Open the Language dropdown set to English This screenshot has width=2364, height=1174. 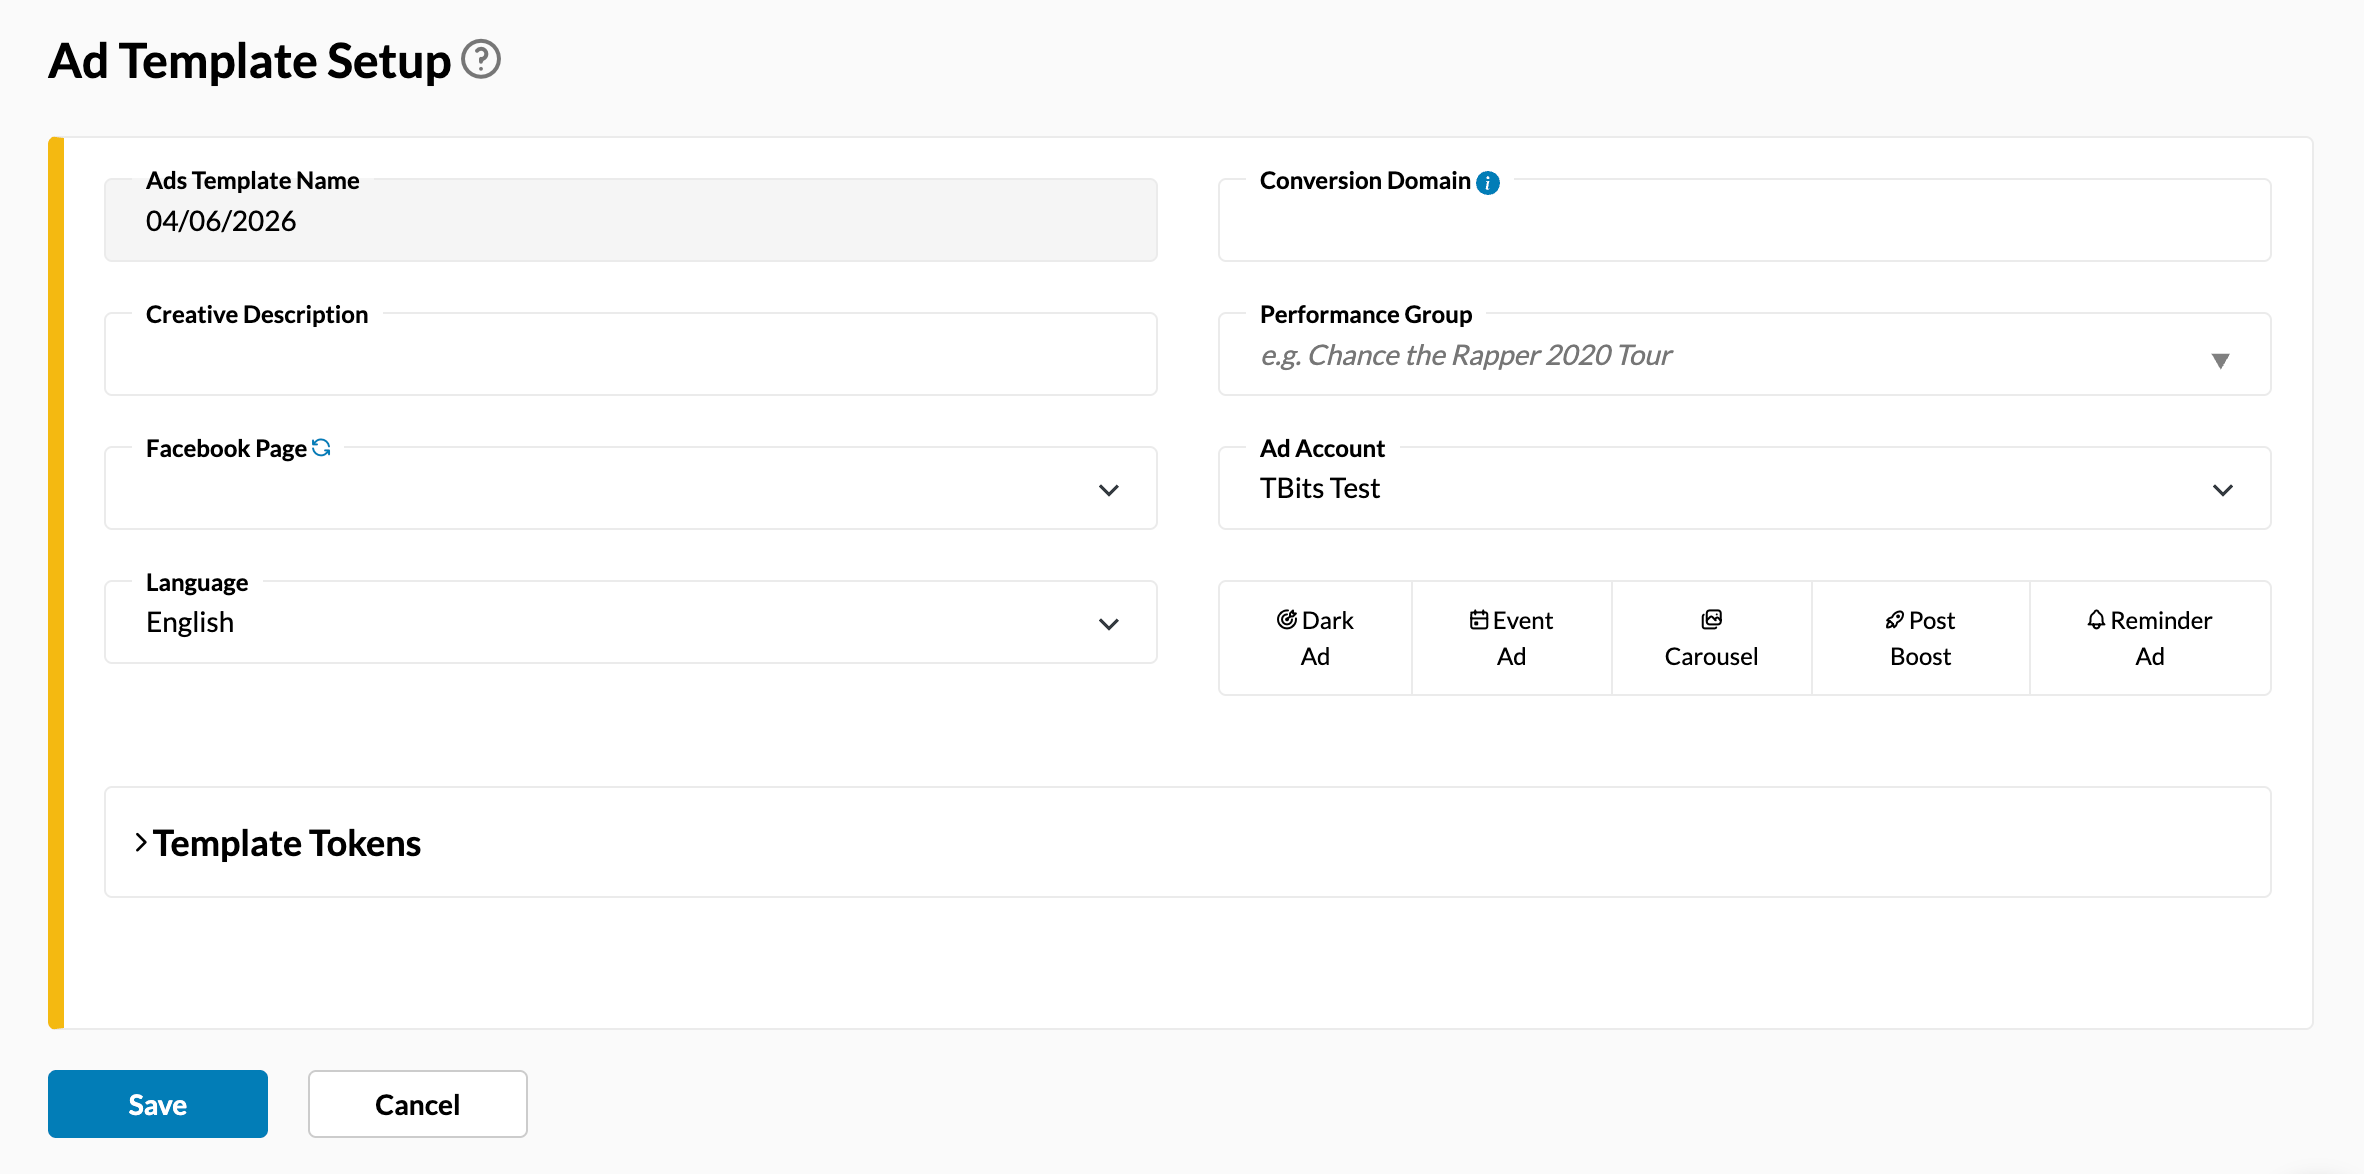631,622
